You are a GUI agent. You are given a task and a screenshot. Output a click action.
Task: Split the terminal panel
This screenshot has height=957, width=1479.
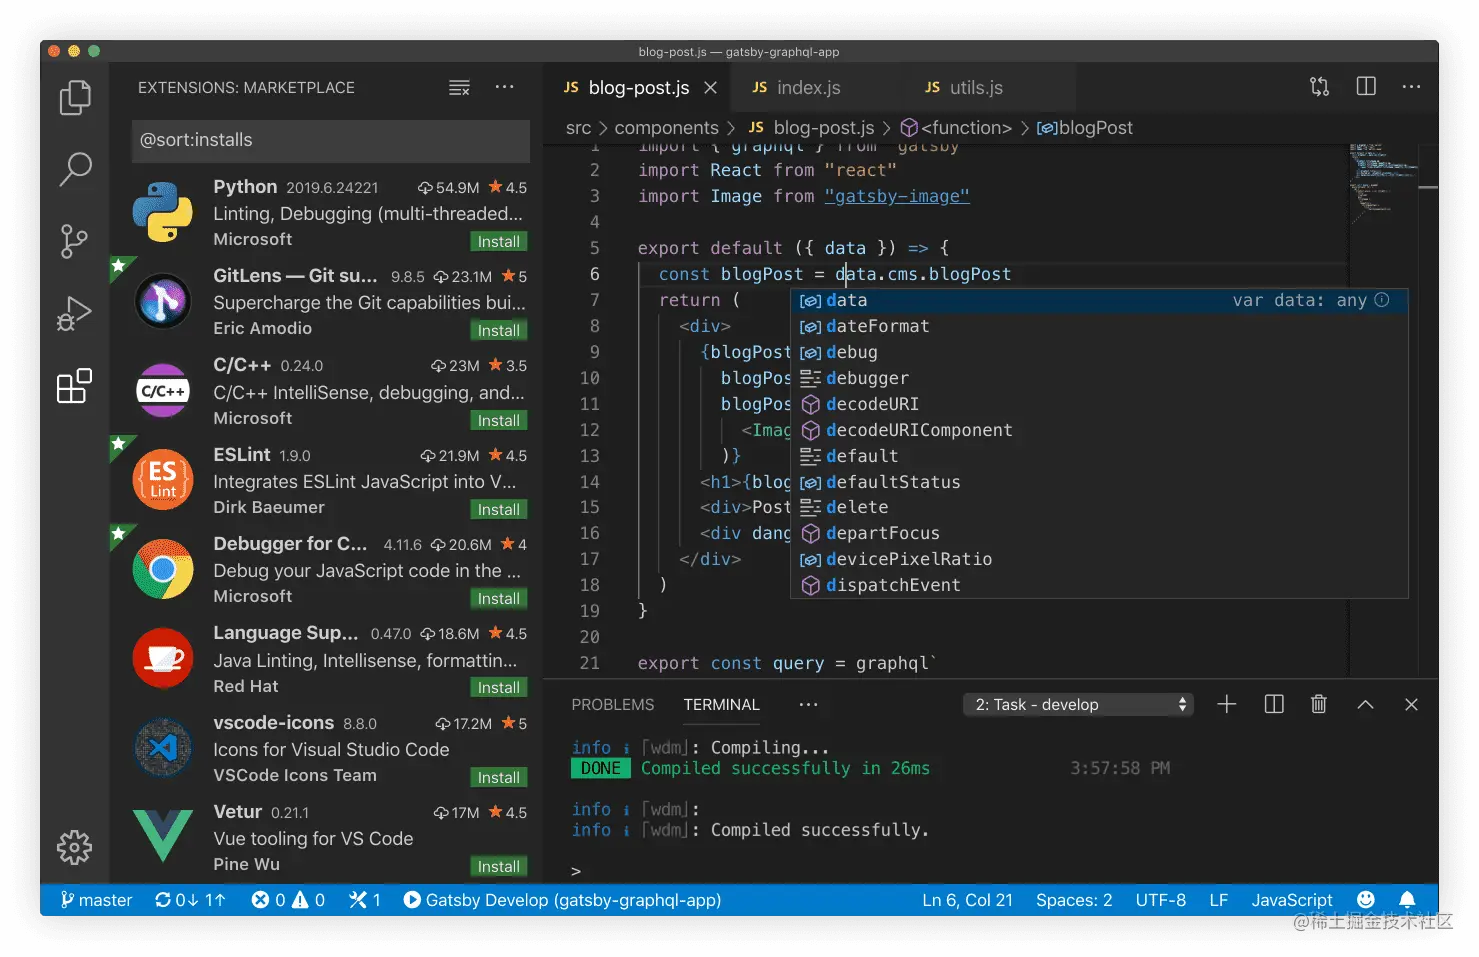tap(1274, 704)
